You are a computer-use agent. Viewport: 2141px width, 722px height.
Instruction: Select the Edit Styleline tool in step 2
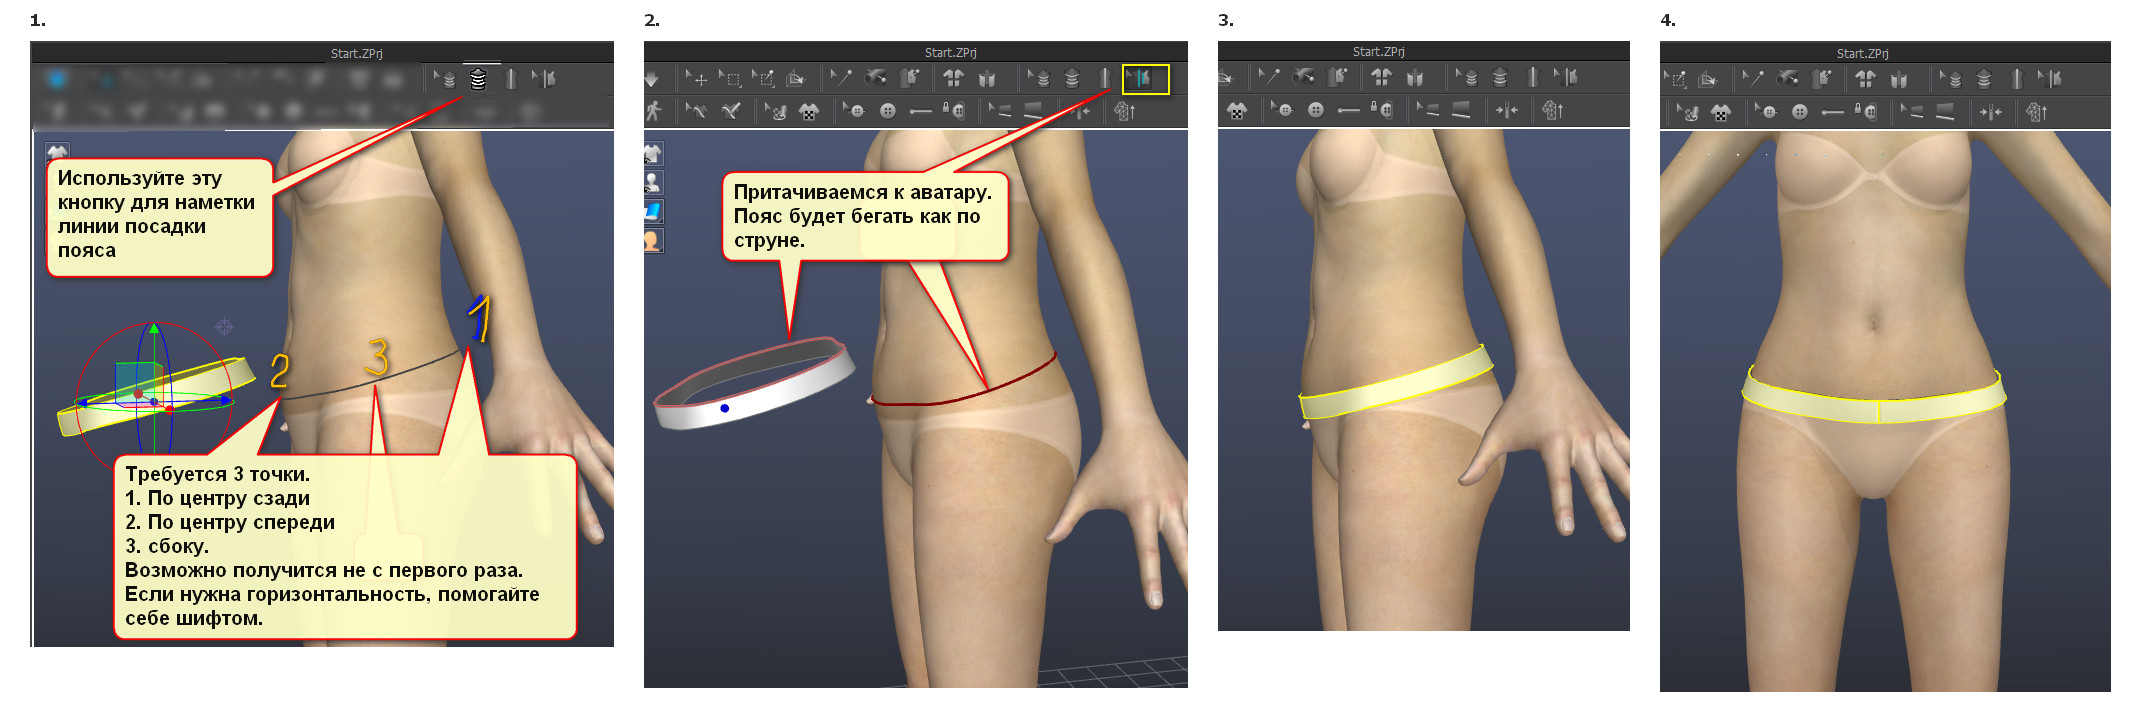[696, 111]
